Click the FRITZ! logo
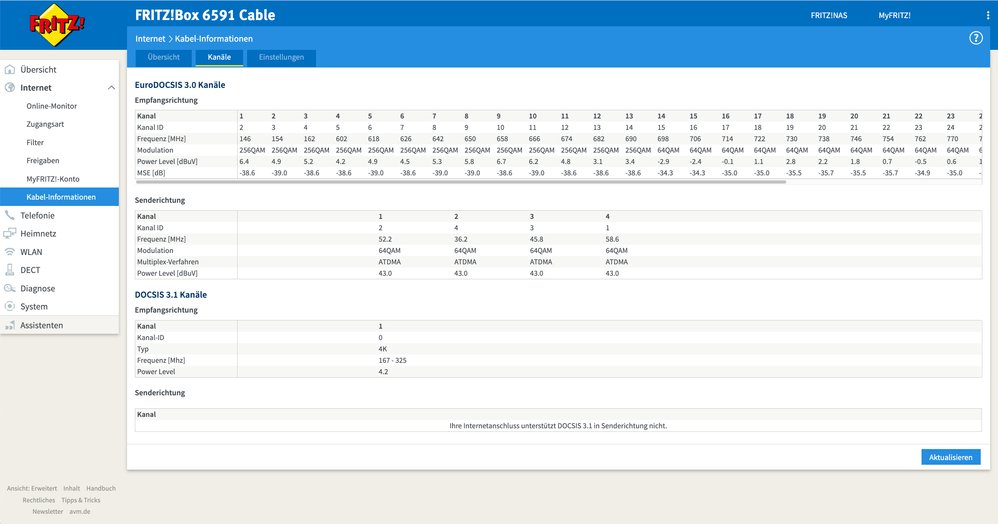This screenshot has width=998, height=524. click(x=57, y=25)
